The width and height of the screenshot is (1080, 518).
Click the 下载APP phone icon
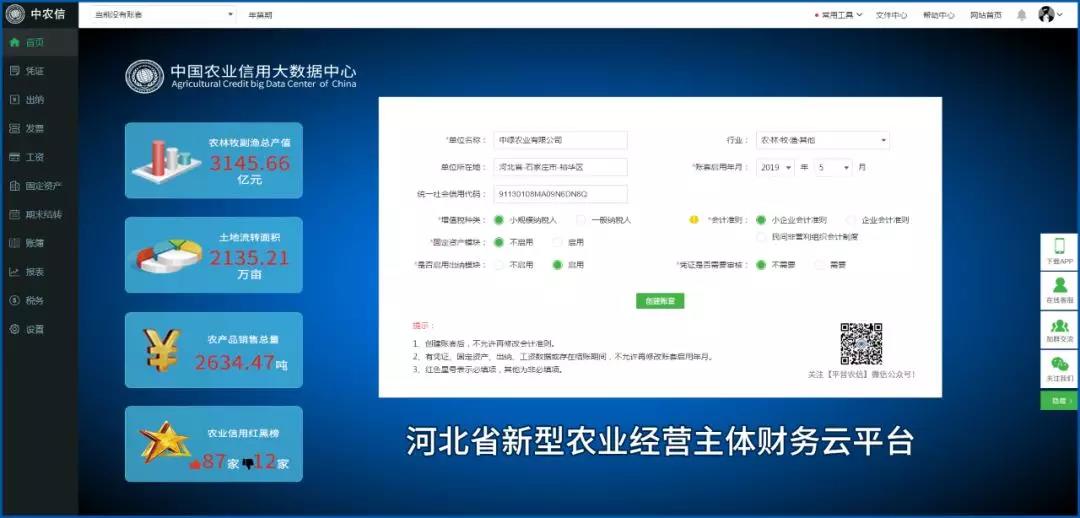click(1059, 247)
